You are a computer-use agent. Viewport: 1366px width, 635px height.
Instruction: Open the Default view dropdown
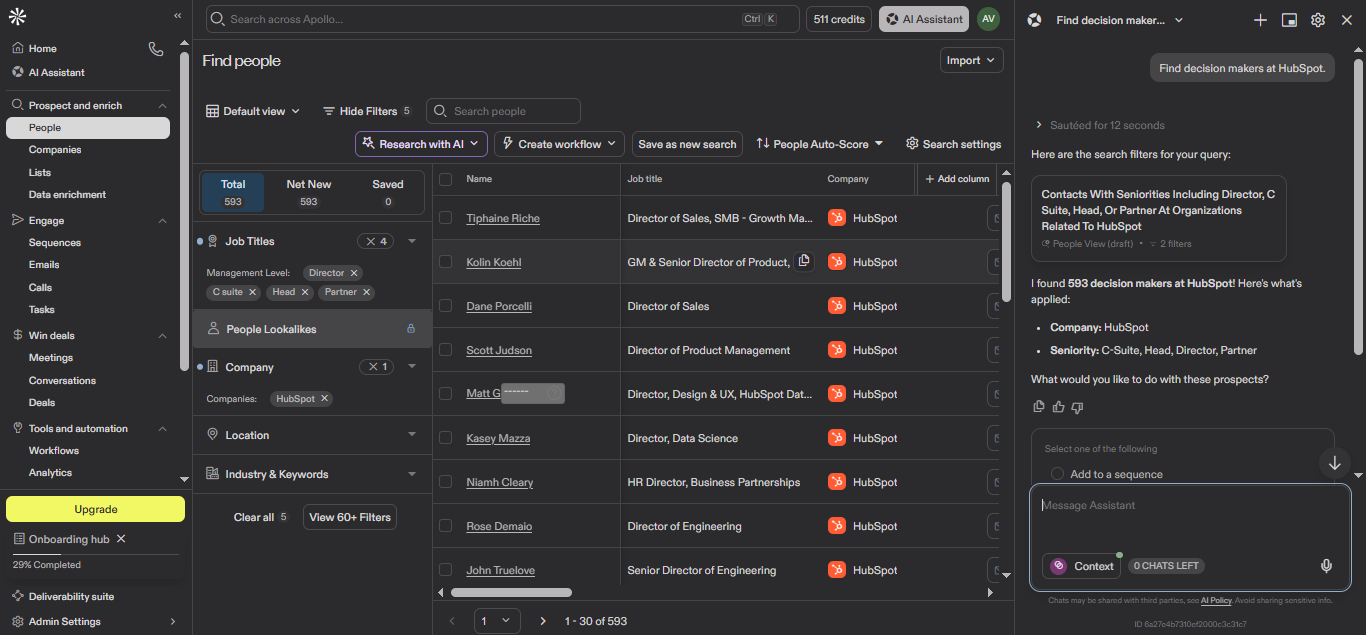(253, 111)
